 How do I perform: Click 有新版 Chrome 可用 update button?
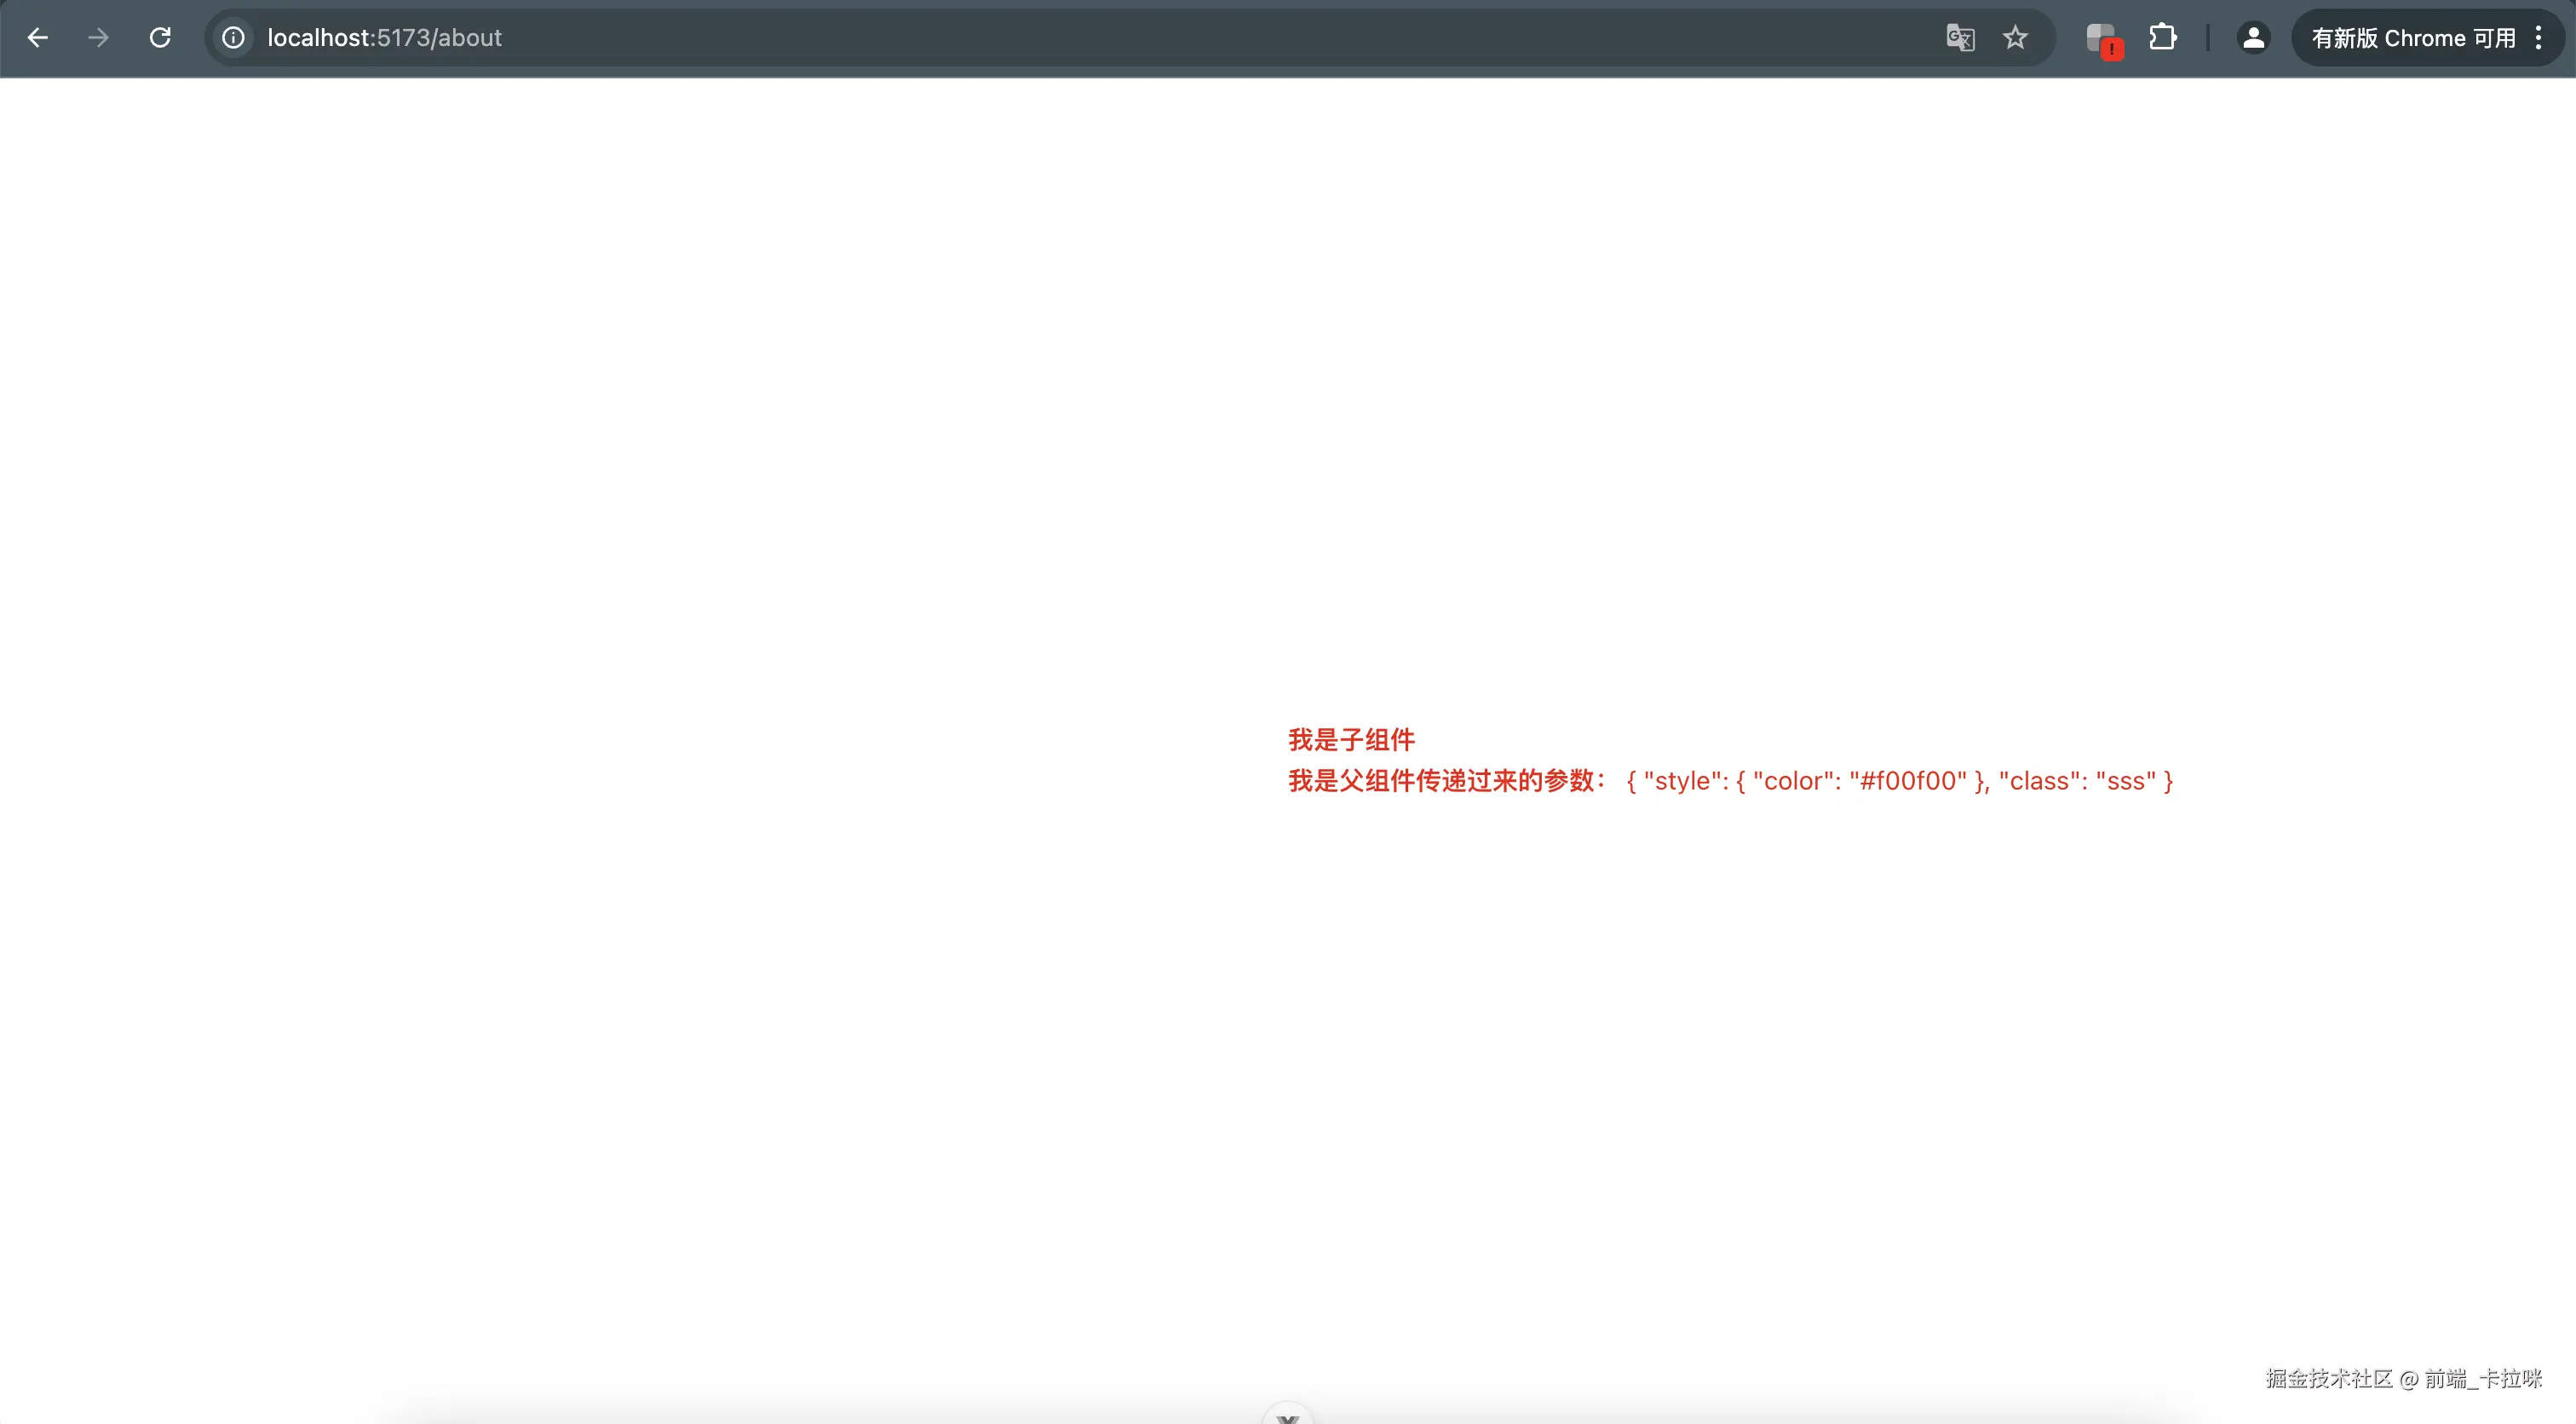[2412, 38]
